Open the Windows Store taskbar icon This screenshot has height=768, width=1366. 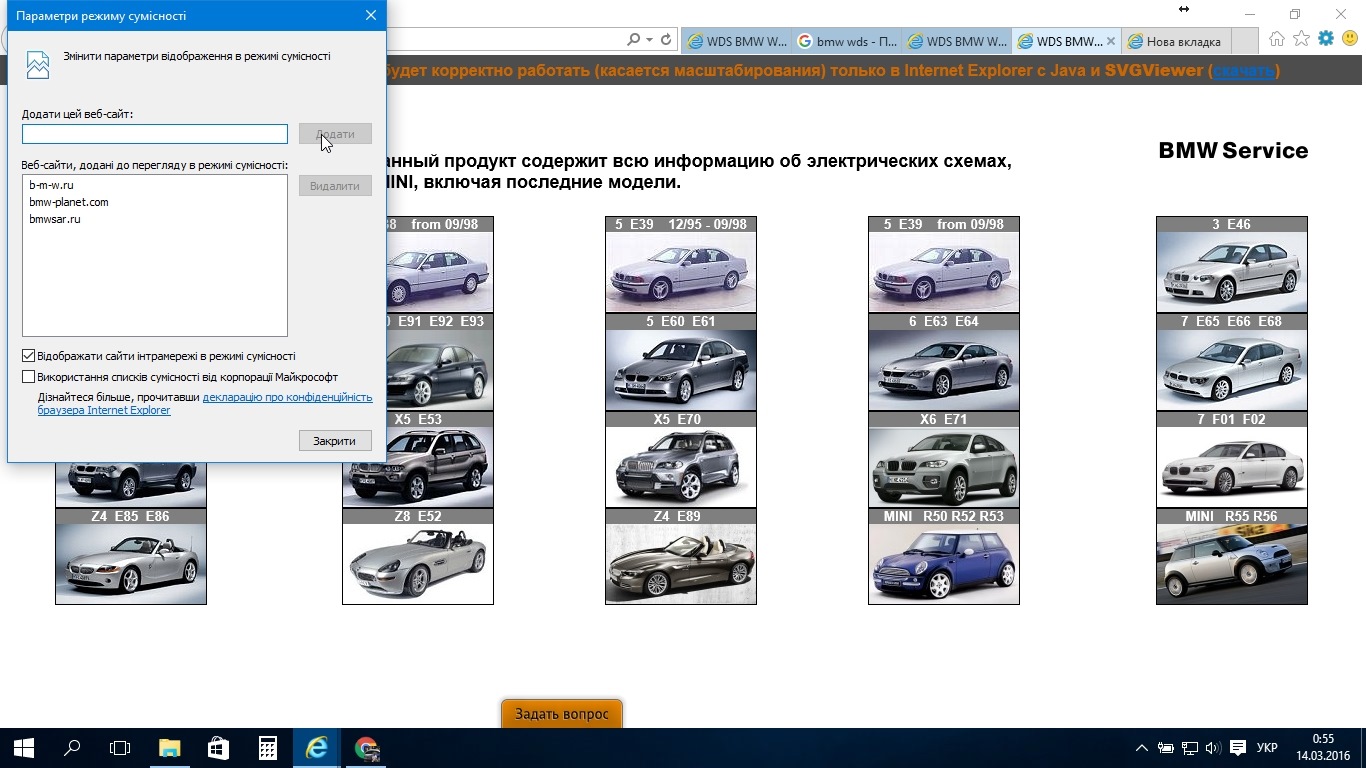pyautogui.click(x=218, y=748)
